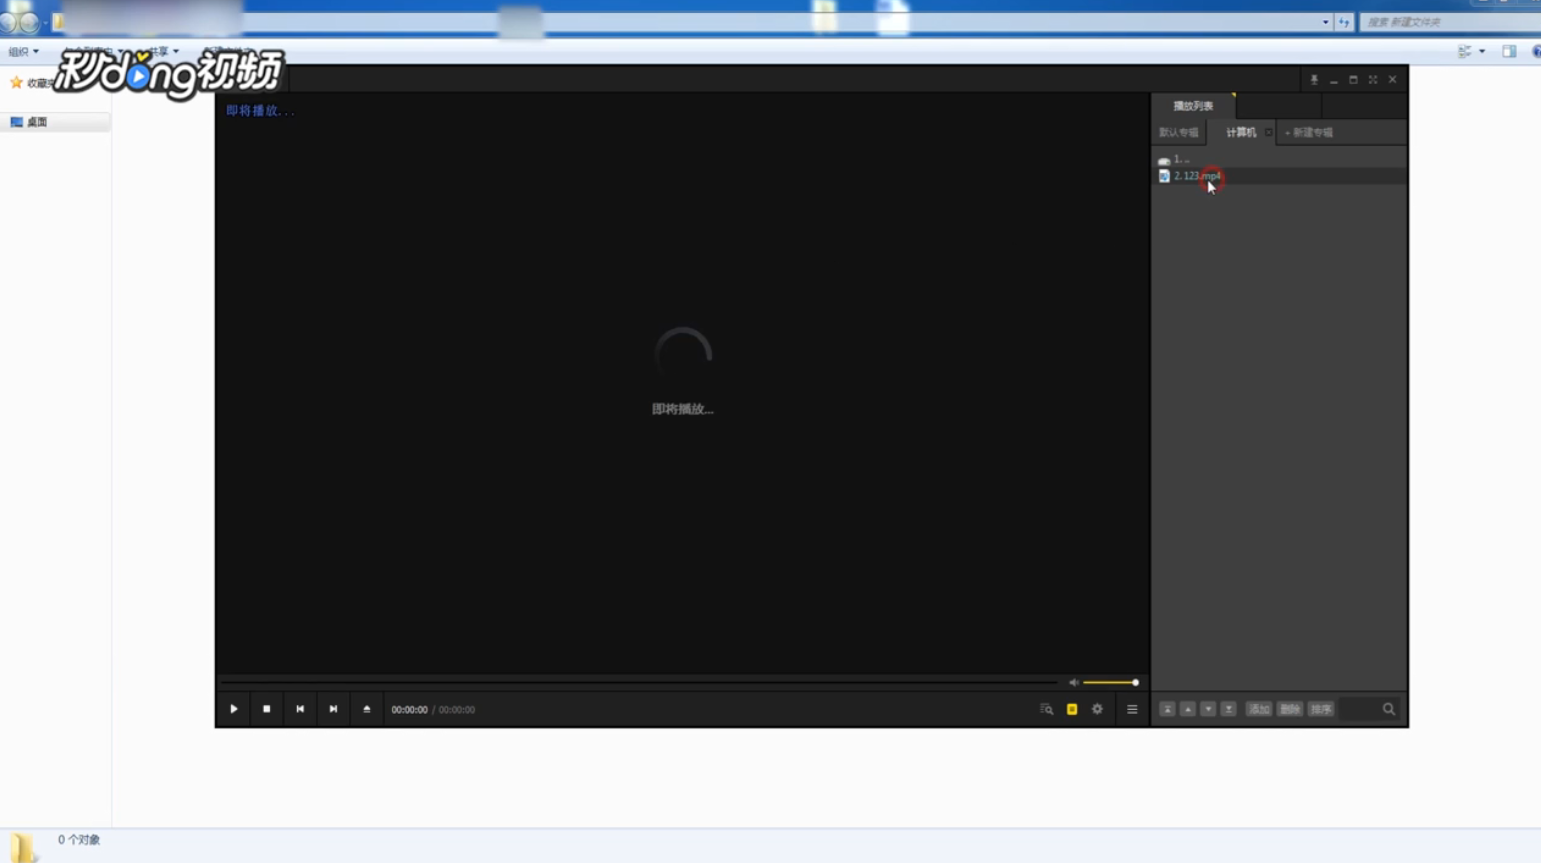Viewport: 1541px width, 863px height.
Task: Click the Explorer search box
Action: [x=1450, y=22]
